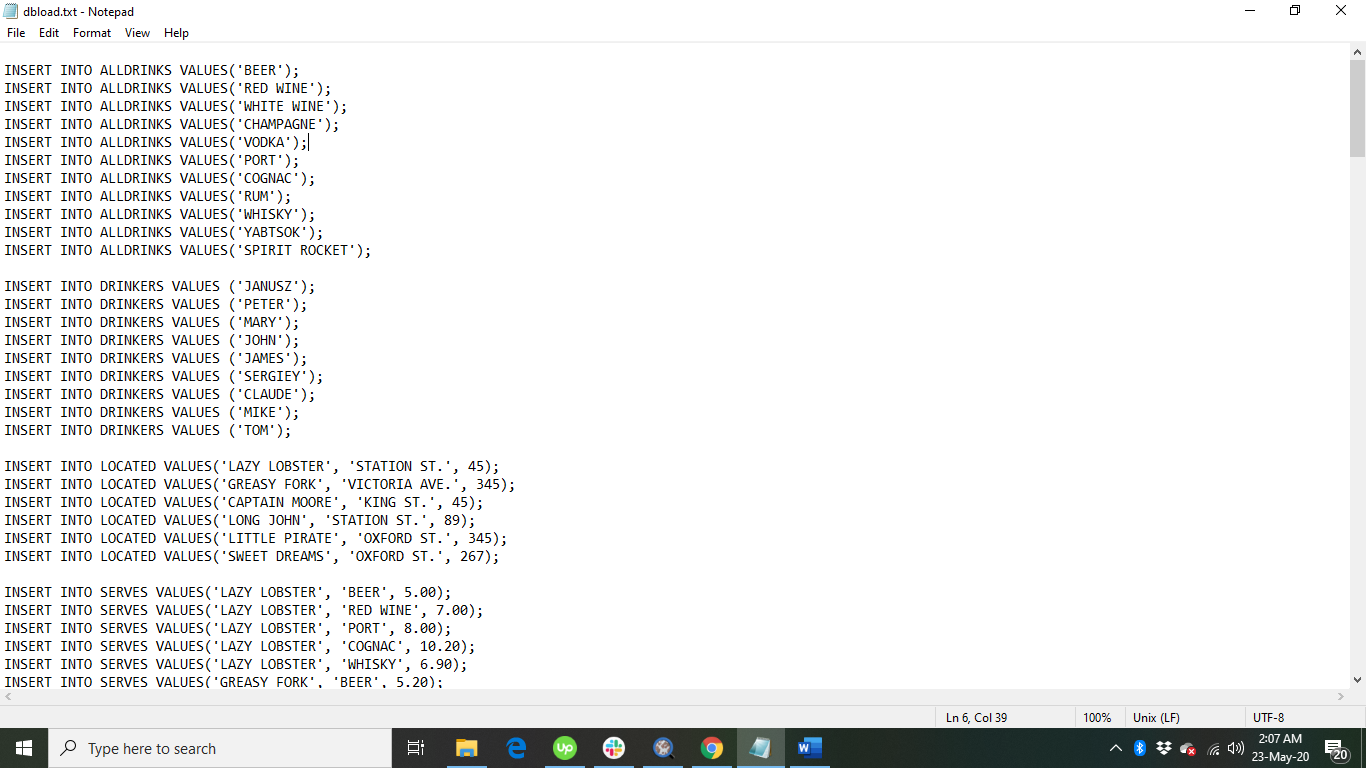Open the Upwork app from the taskbar
The width and height of the screenshot is (1366, 768).
[564, 747]
